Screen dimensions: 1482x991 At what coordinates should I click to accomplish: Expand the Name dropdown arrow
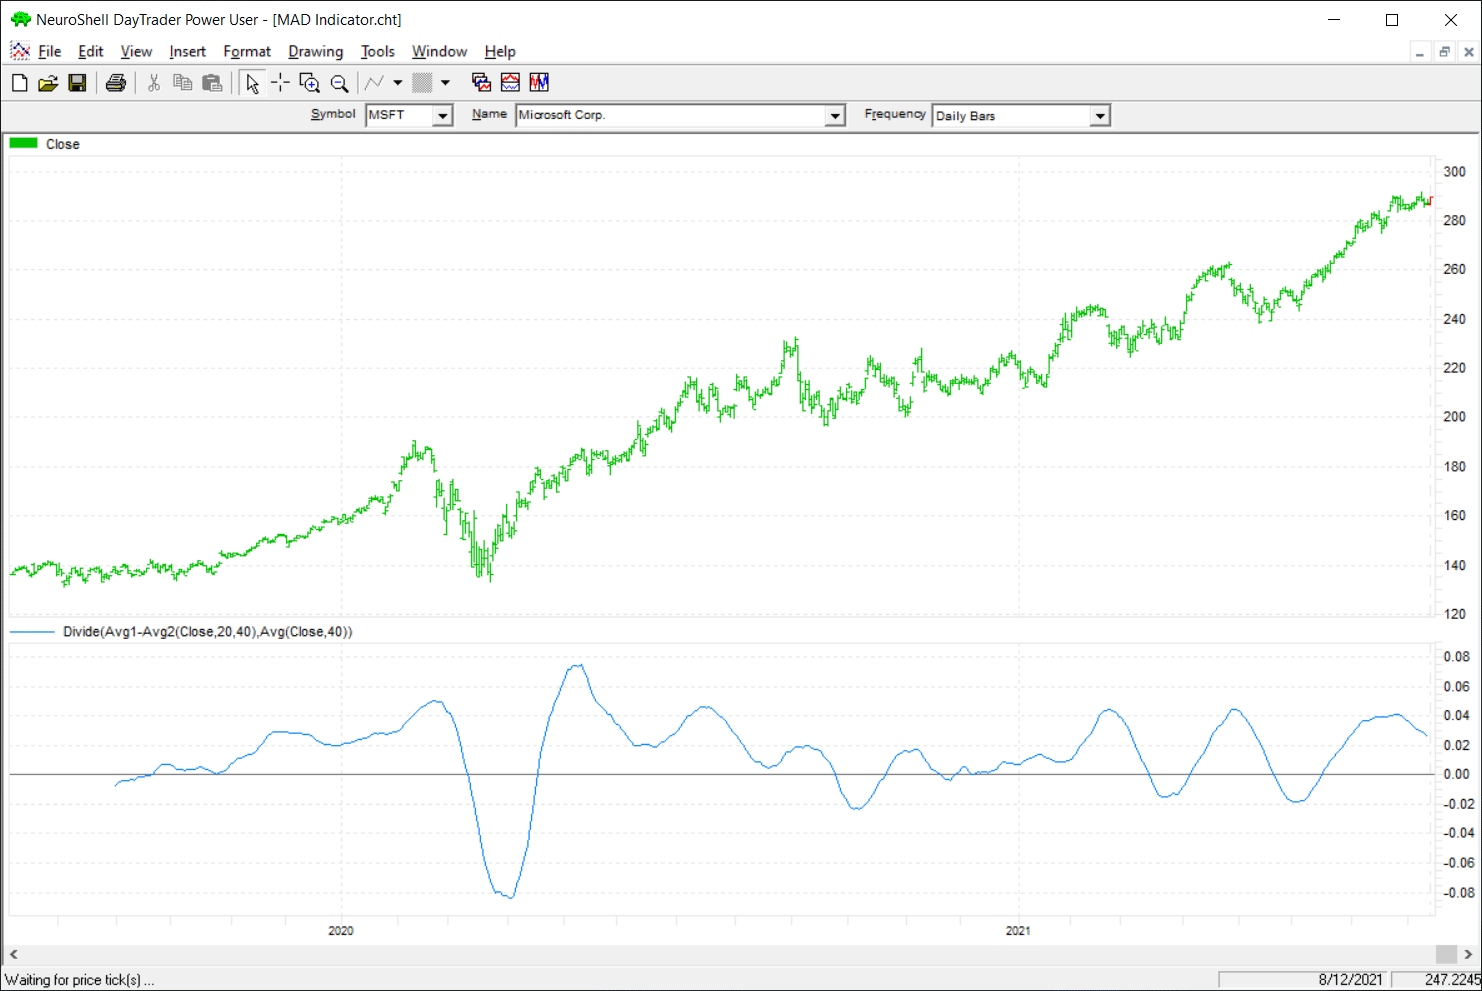[835, 116]
